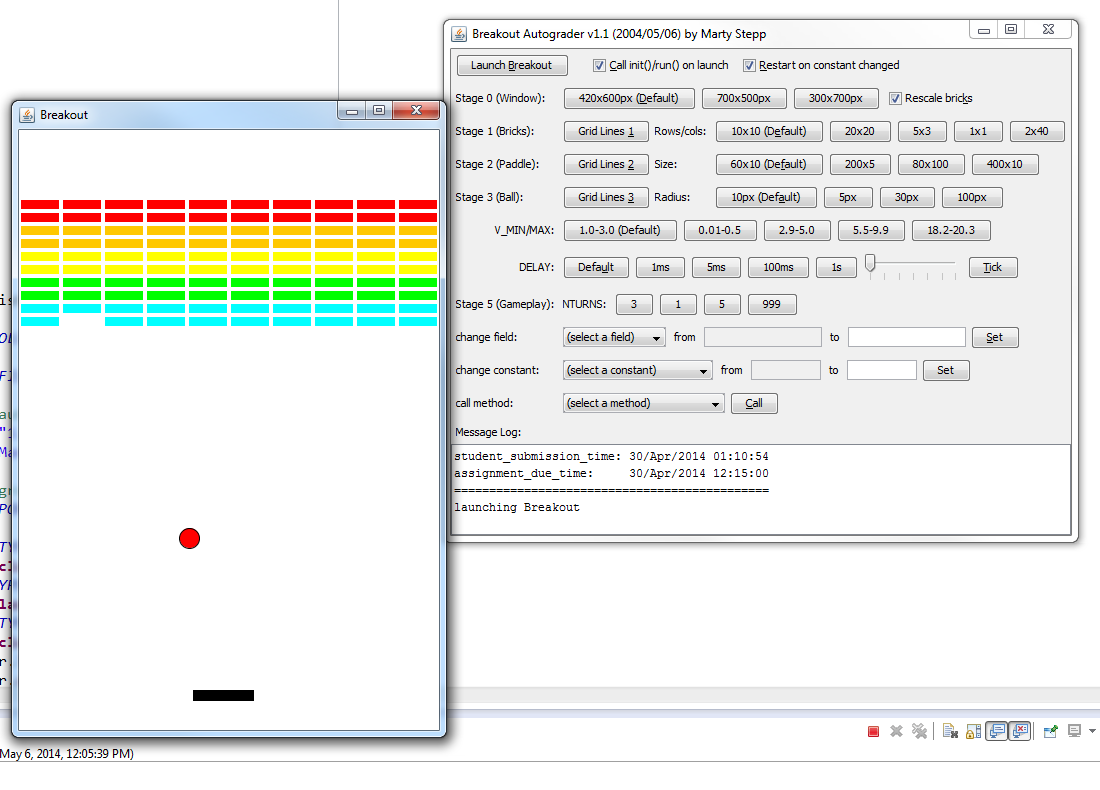The width and height of the screenshot is (1100, 790).
Task: Uncheck Call init()/run() on launch
Action: (x=599, y=66)
